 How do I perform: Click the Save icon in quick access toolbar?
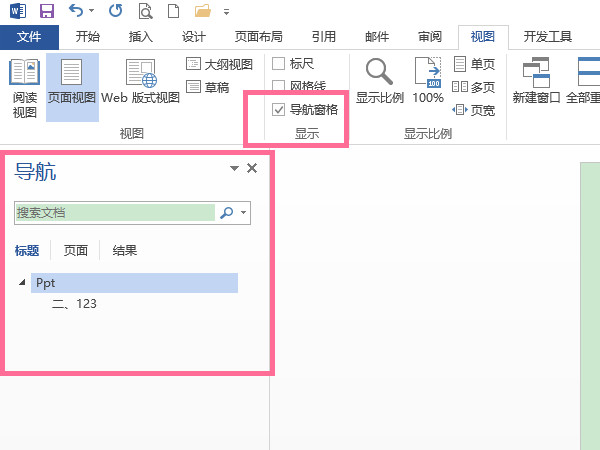pos(47,12)
